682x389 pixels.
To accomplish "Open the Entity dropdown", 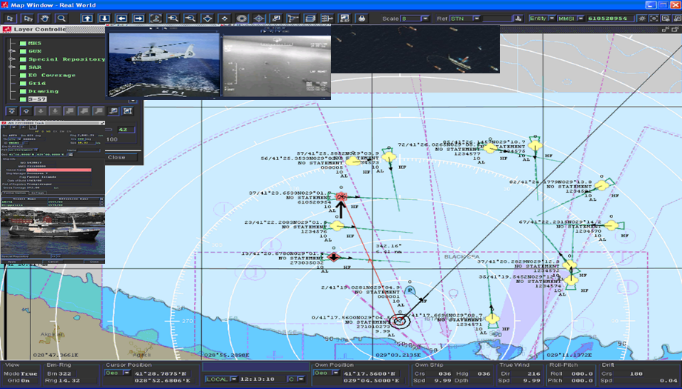I will point(552,18).
